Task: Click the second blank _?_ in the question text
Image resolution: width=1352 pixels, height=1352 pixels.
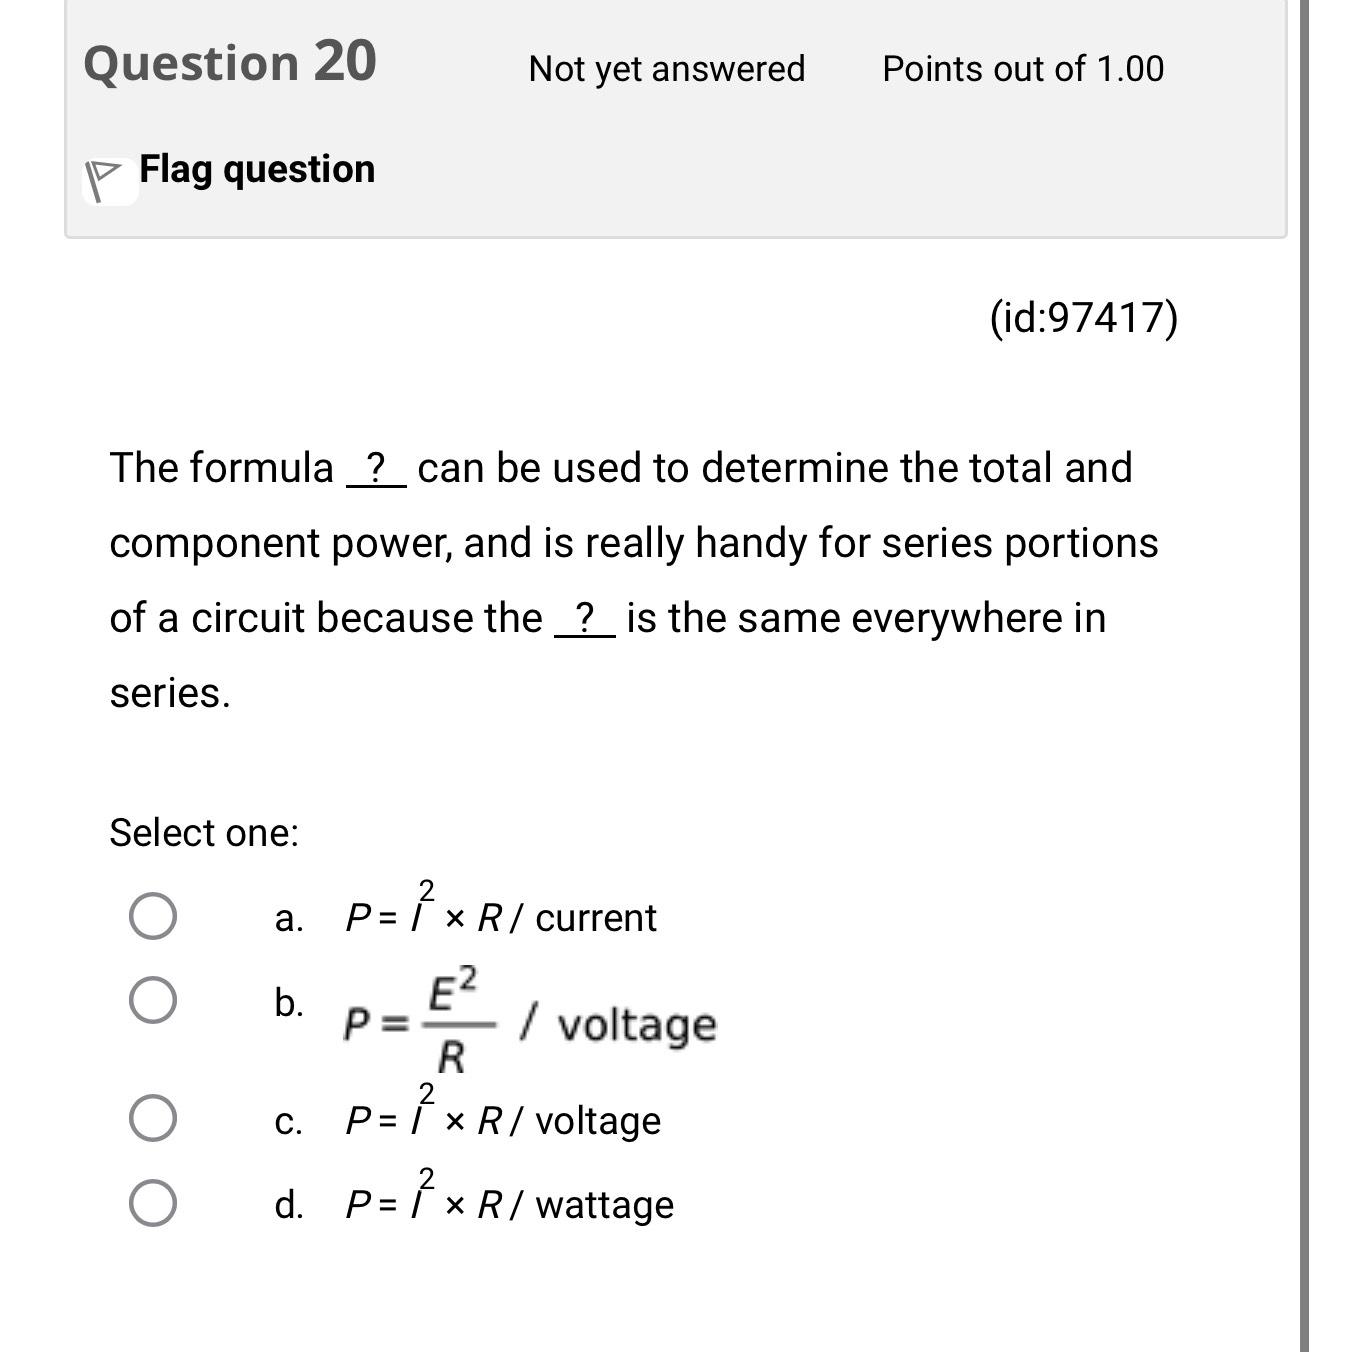Action: pyautogui.click(x=584, y=619)
